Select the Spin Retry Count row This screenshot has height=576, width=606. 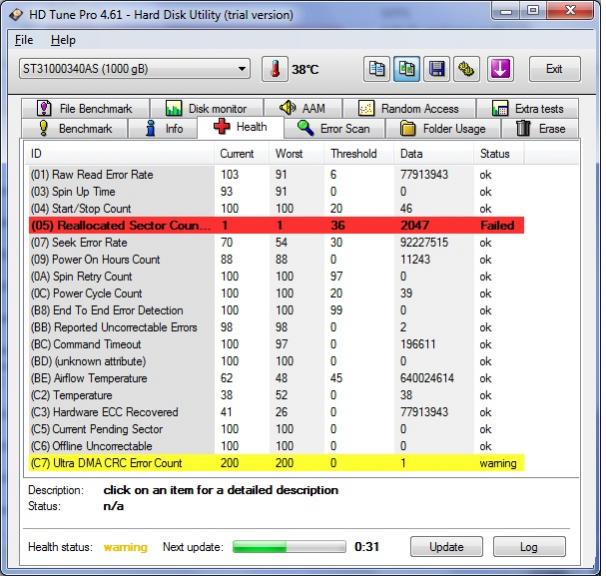tap(276, 276)
